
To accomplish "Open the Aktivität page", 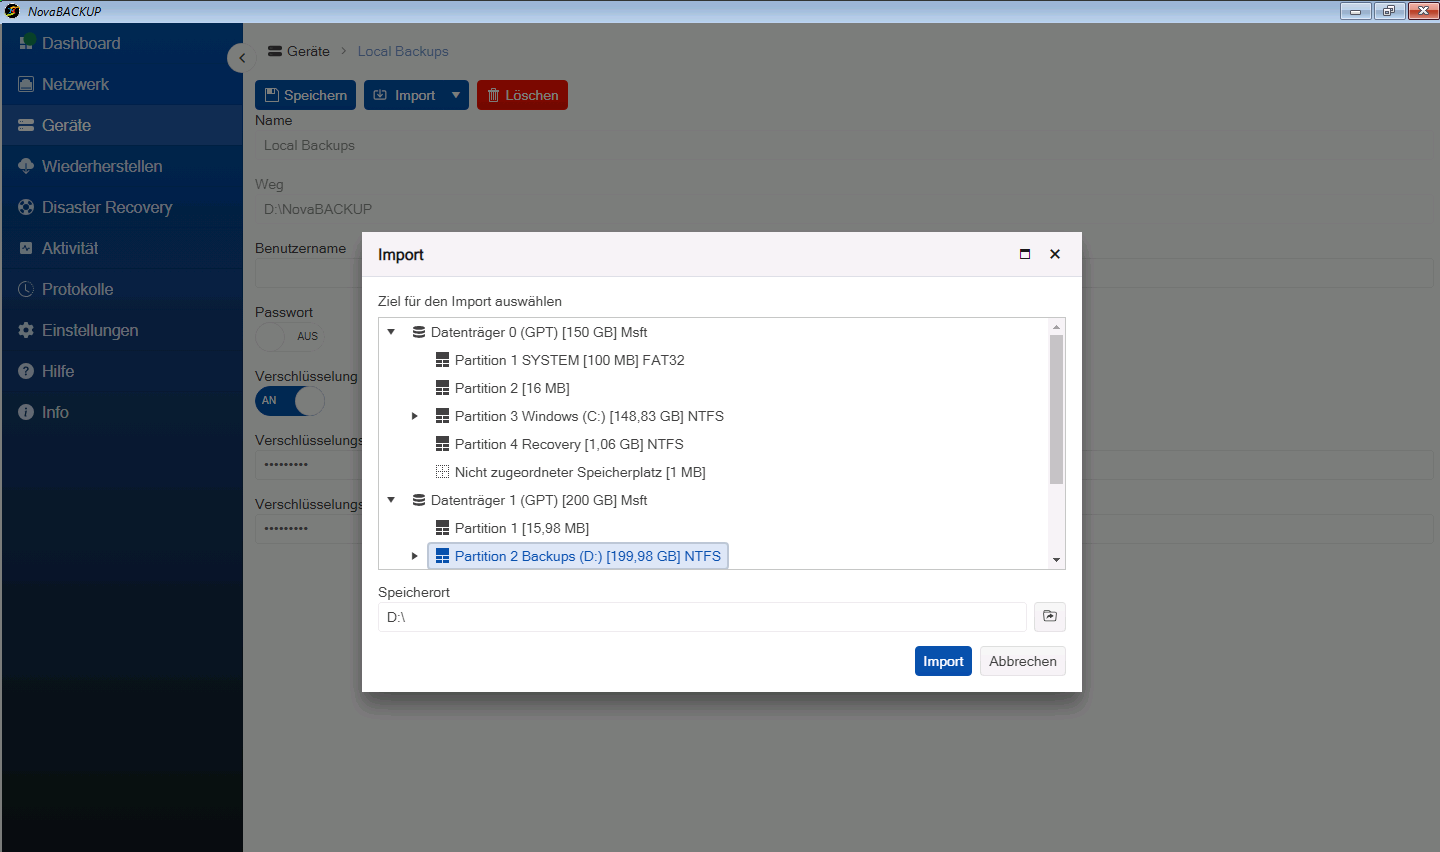I will click(122, 248).
